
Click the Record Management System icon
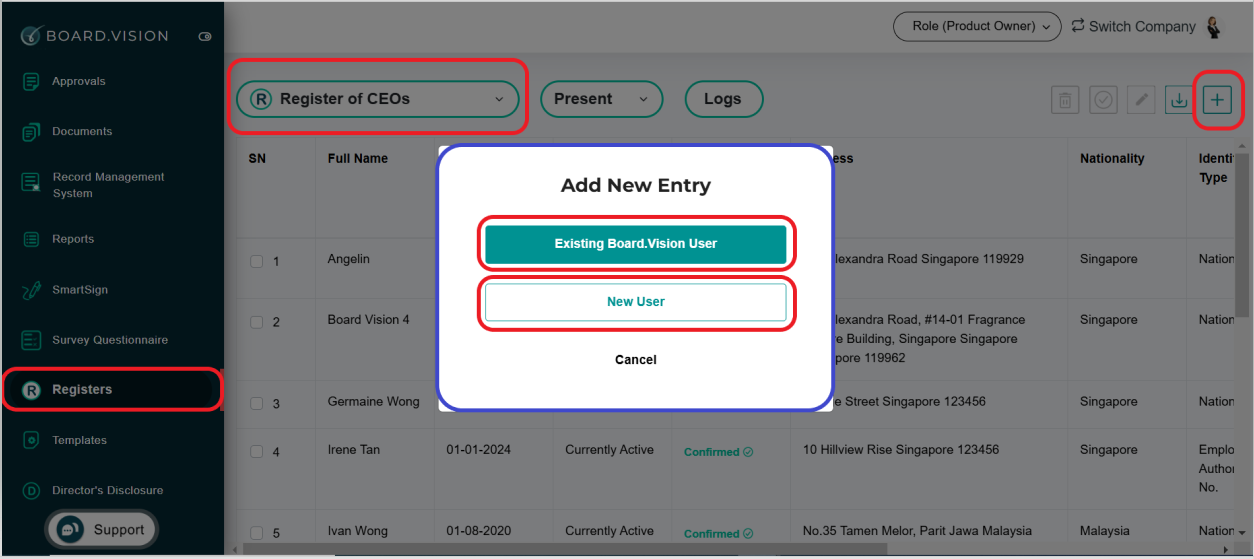pos(31,181)
